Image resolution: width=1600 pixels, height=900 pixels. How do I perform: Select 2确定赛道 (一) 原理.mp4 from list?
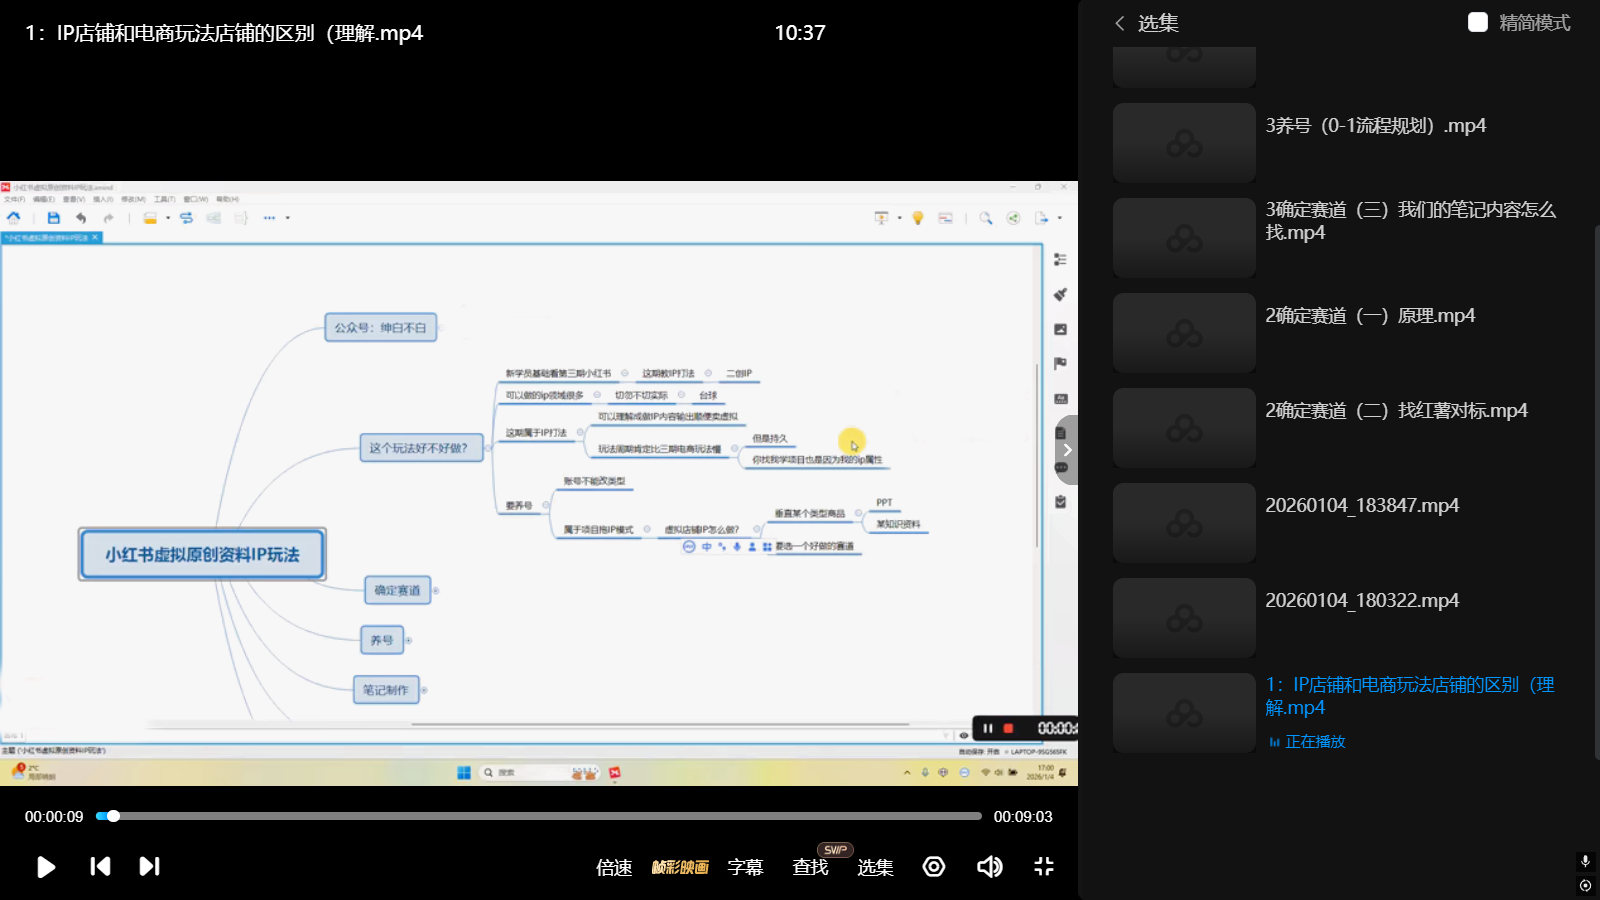point(1370,316)
